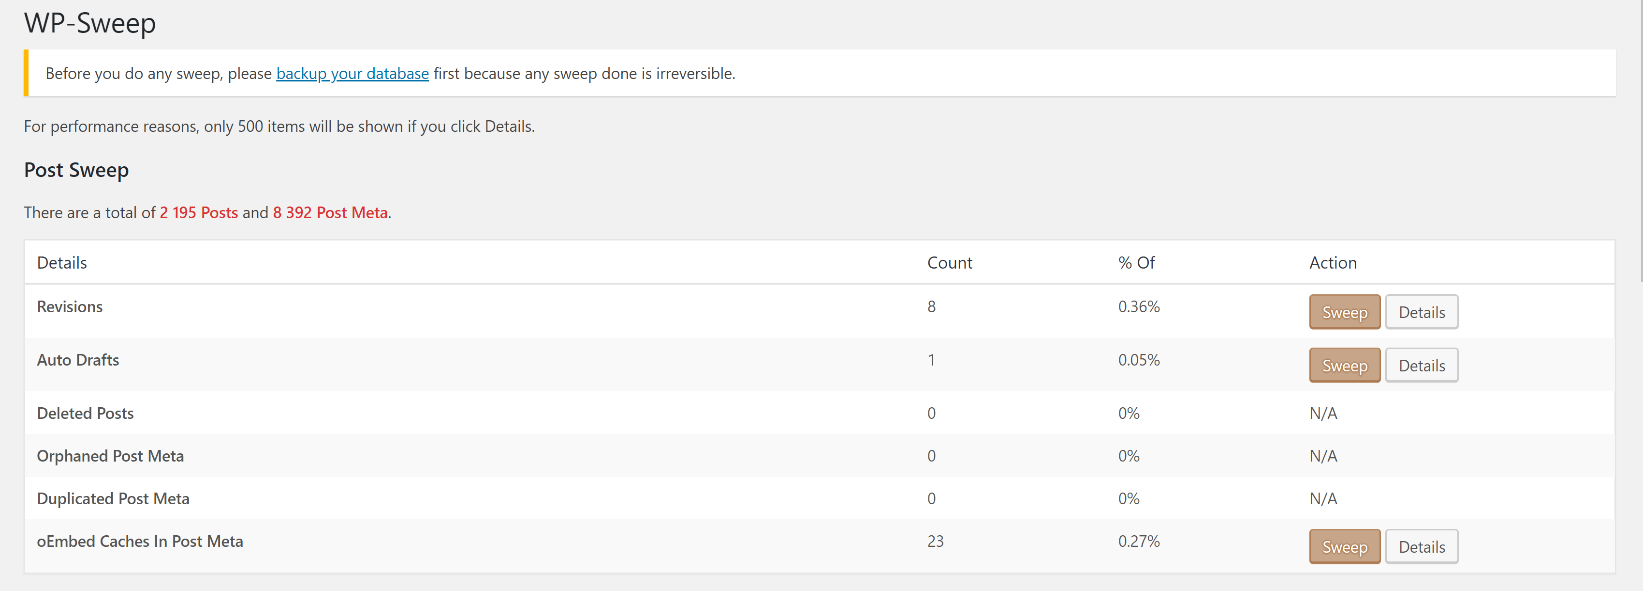Click the red 2 195 Posts text
Viewport: 1643px width, 591px height.
coord(199,213)
